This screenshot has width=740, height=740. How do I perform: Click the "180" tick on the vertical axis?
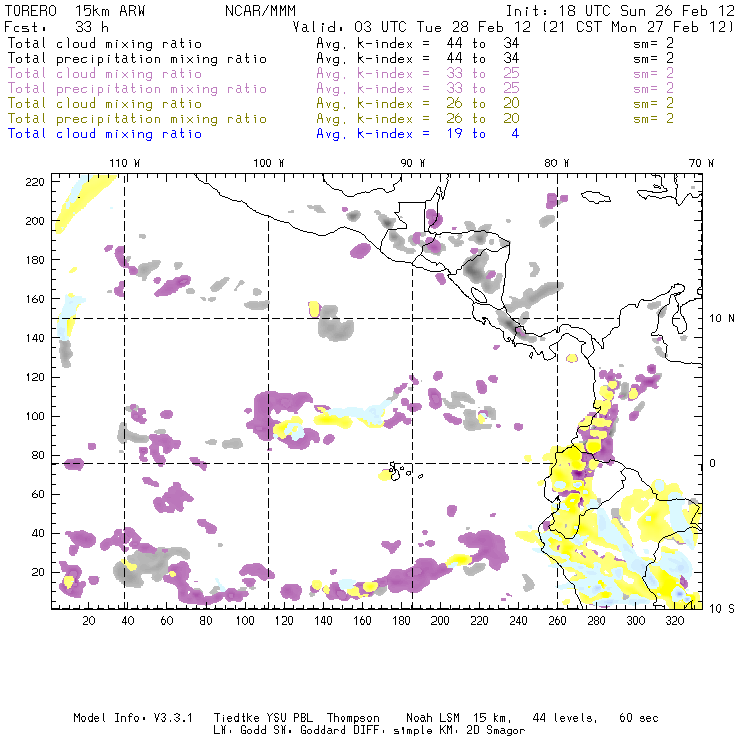point(35,260)
